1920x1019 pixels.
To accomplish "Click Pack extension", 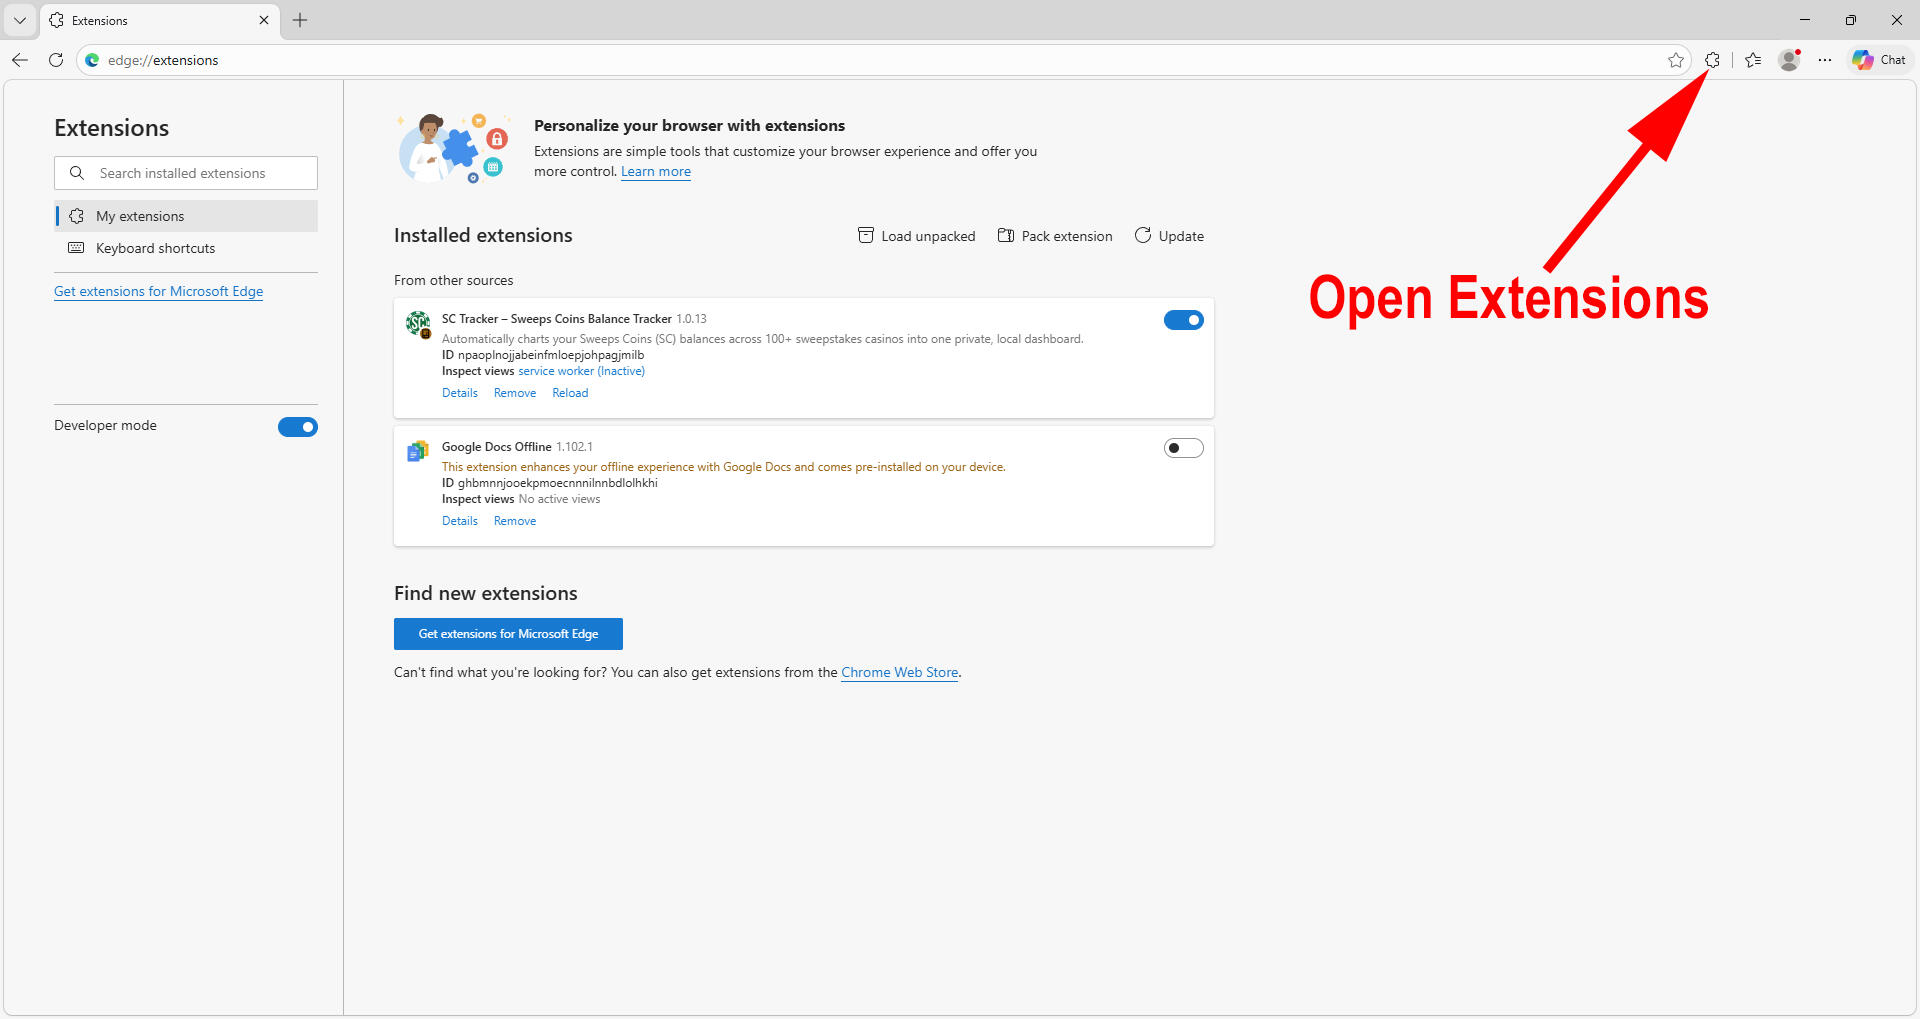I will tap(1055, 236).
